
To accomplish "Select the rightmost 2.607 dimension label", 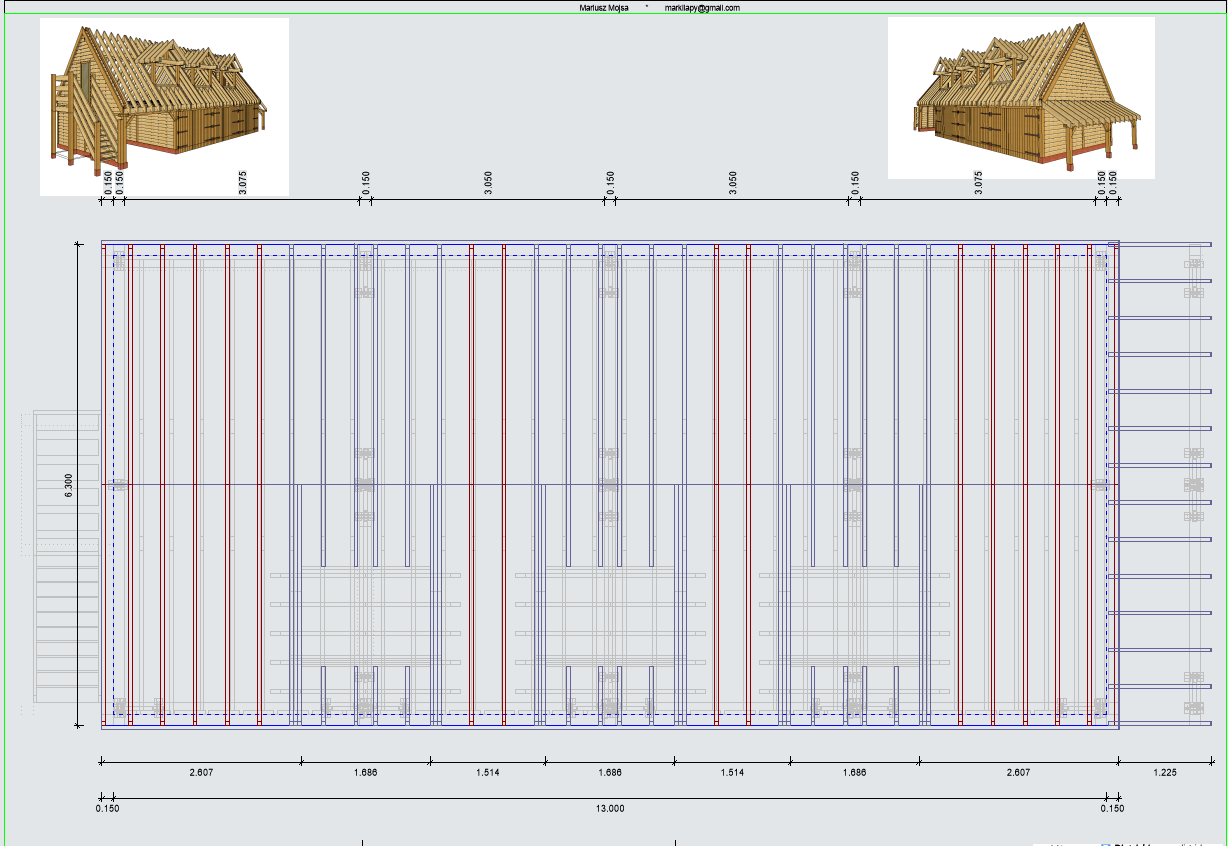I will pos(1018,773).
